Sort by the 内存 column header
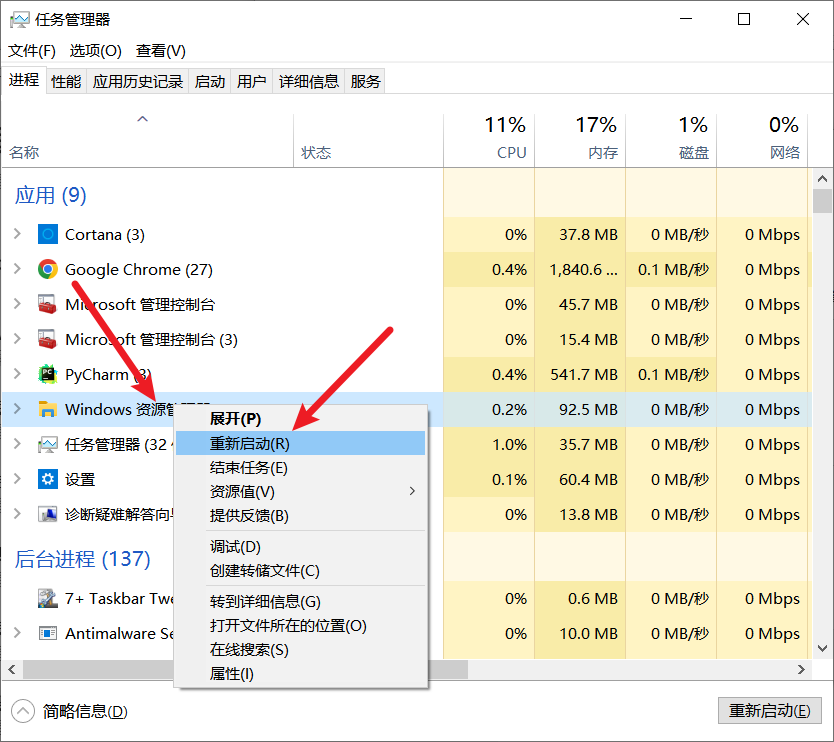 point(580,140)
